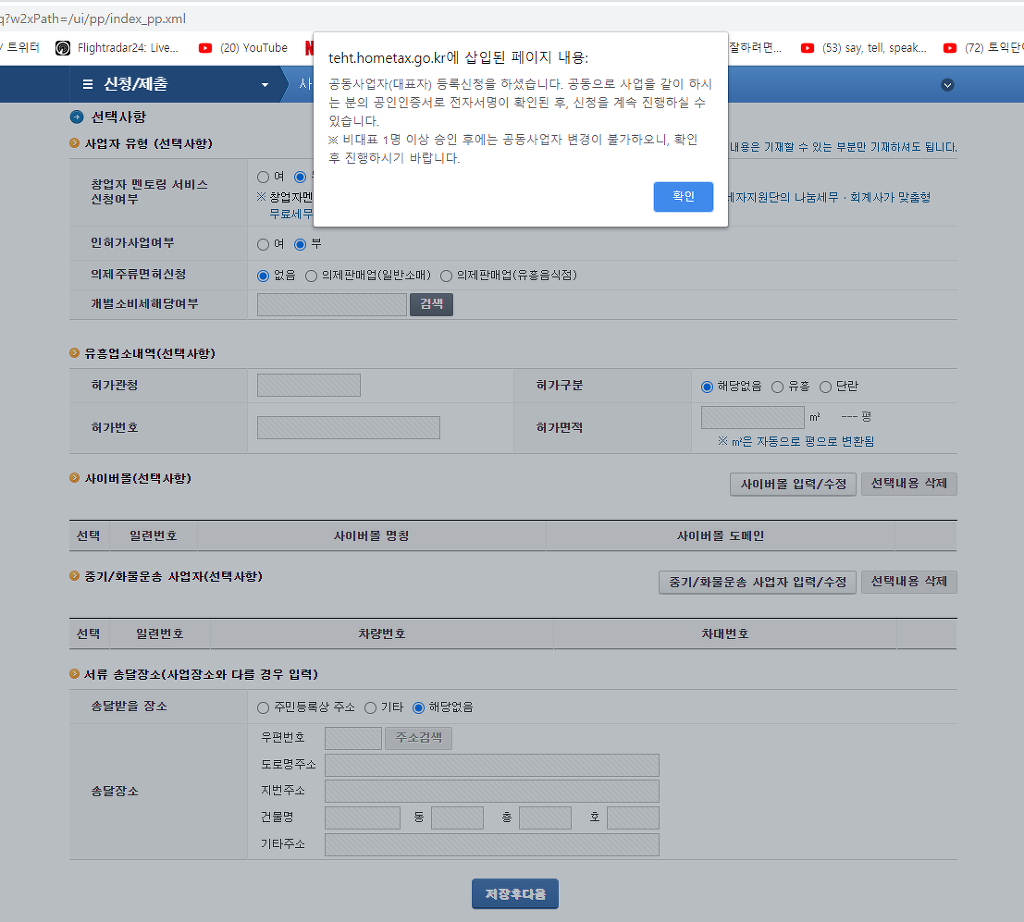This screenshot has width=1024, height=922.
Task: Click the 기타주소 input field
Action: tap(492, 844)
